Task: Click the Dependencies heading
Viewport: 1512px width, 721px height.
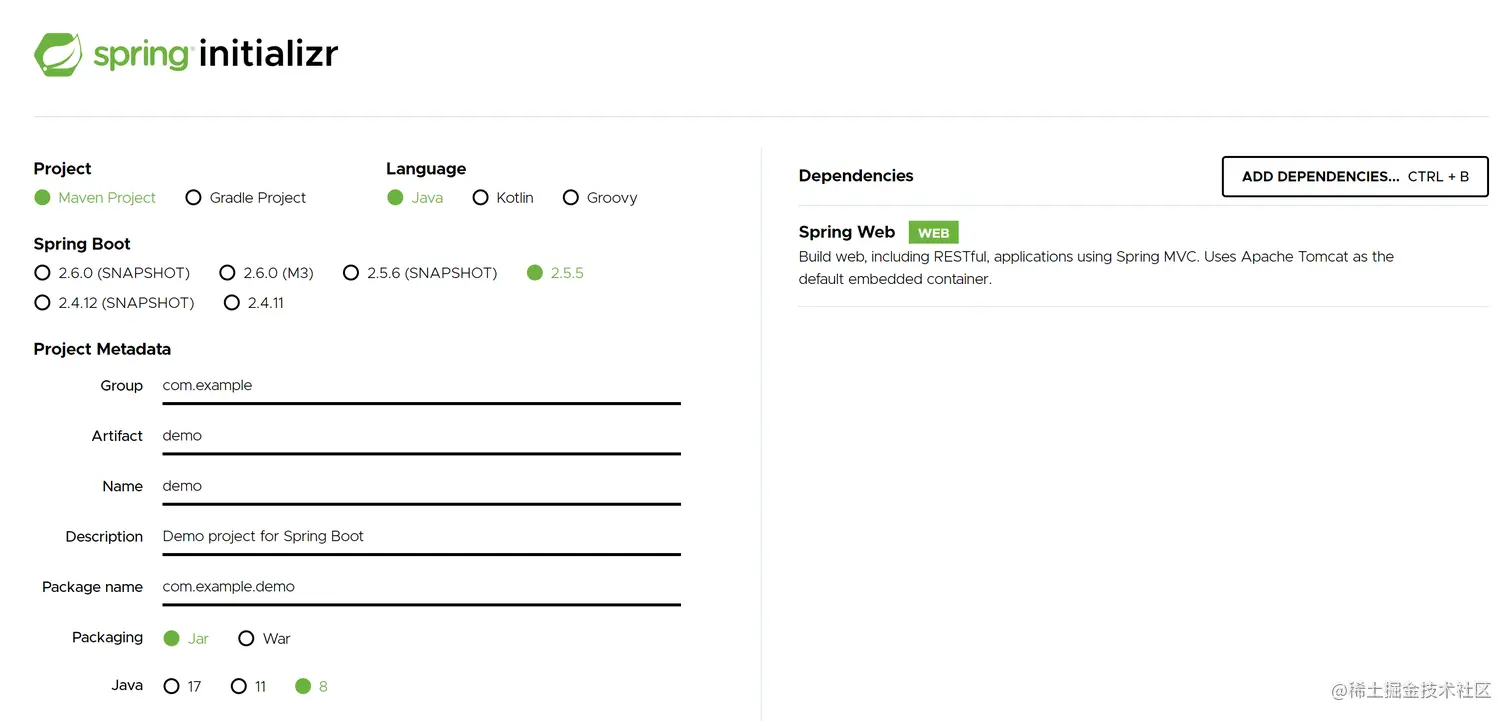Action: [x=856, y=176]
